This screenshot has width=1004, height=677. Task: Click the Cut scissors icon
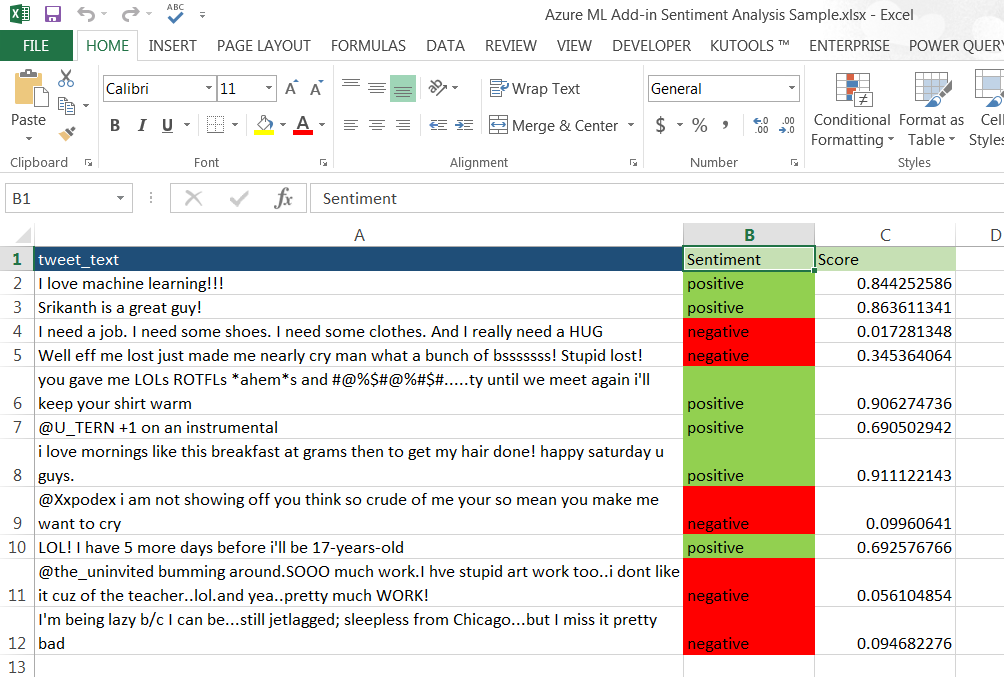click(66, 79)
